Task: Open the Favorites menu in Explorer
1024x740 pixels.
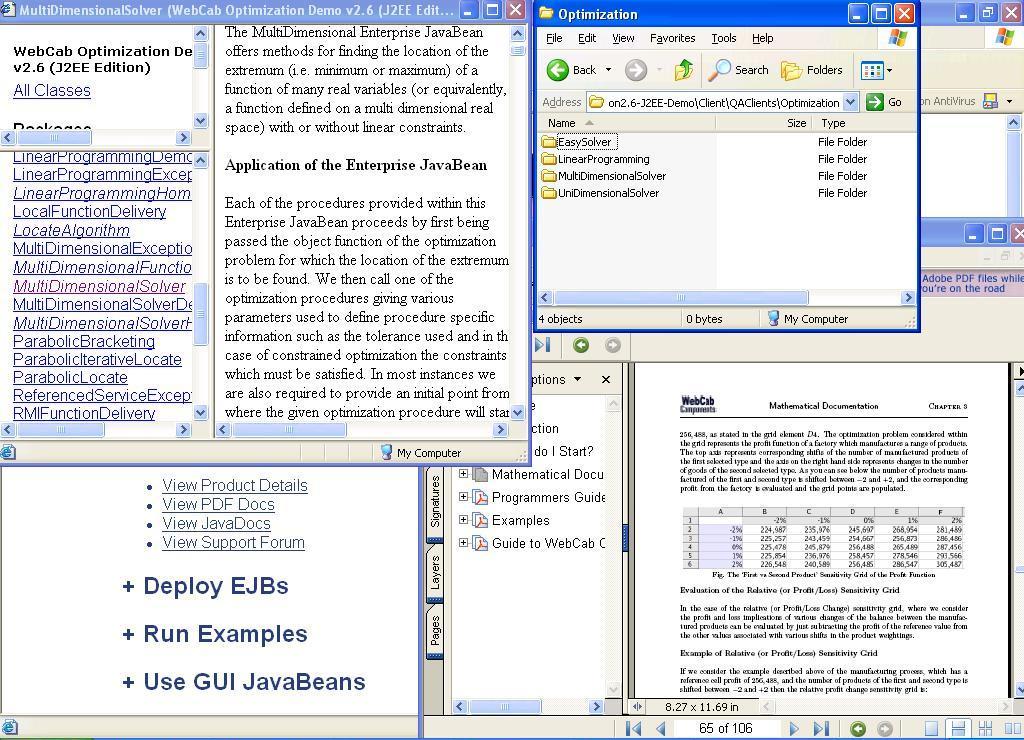Action: [x=673, y=39]
